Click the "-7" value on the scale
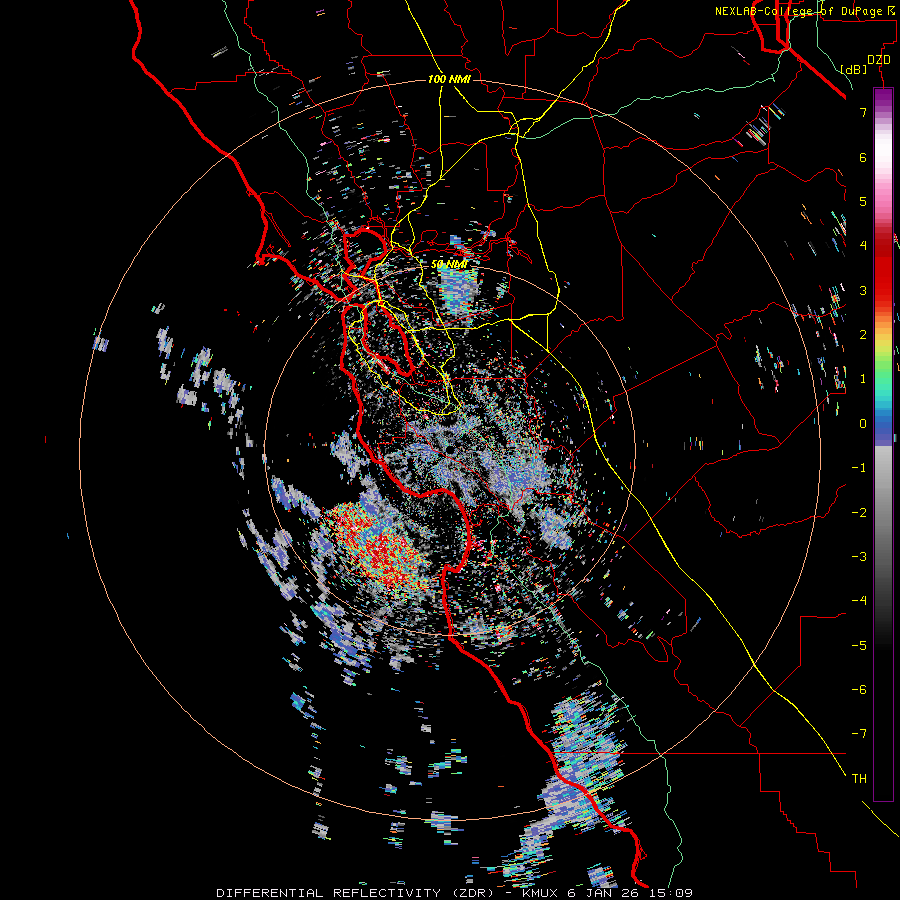Image resolution: width=900 pixels, height=900 pixels. coord(859,734)
